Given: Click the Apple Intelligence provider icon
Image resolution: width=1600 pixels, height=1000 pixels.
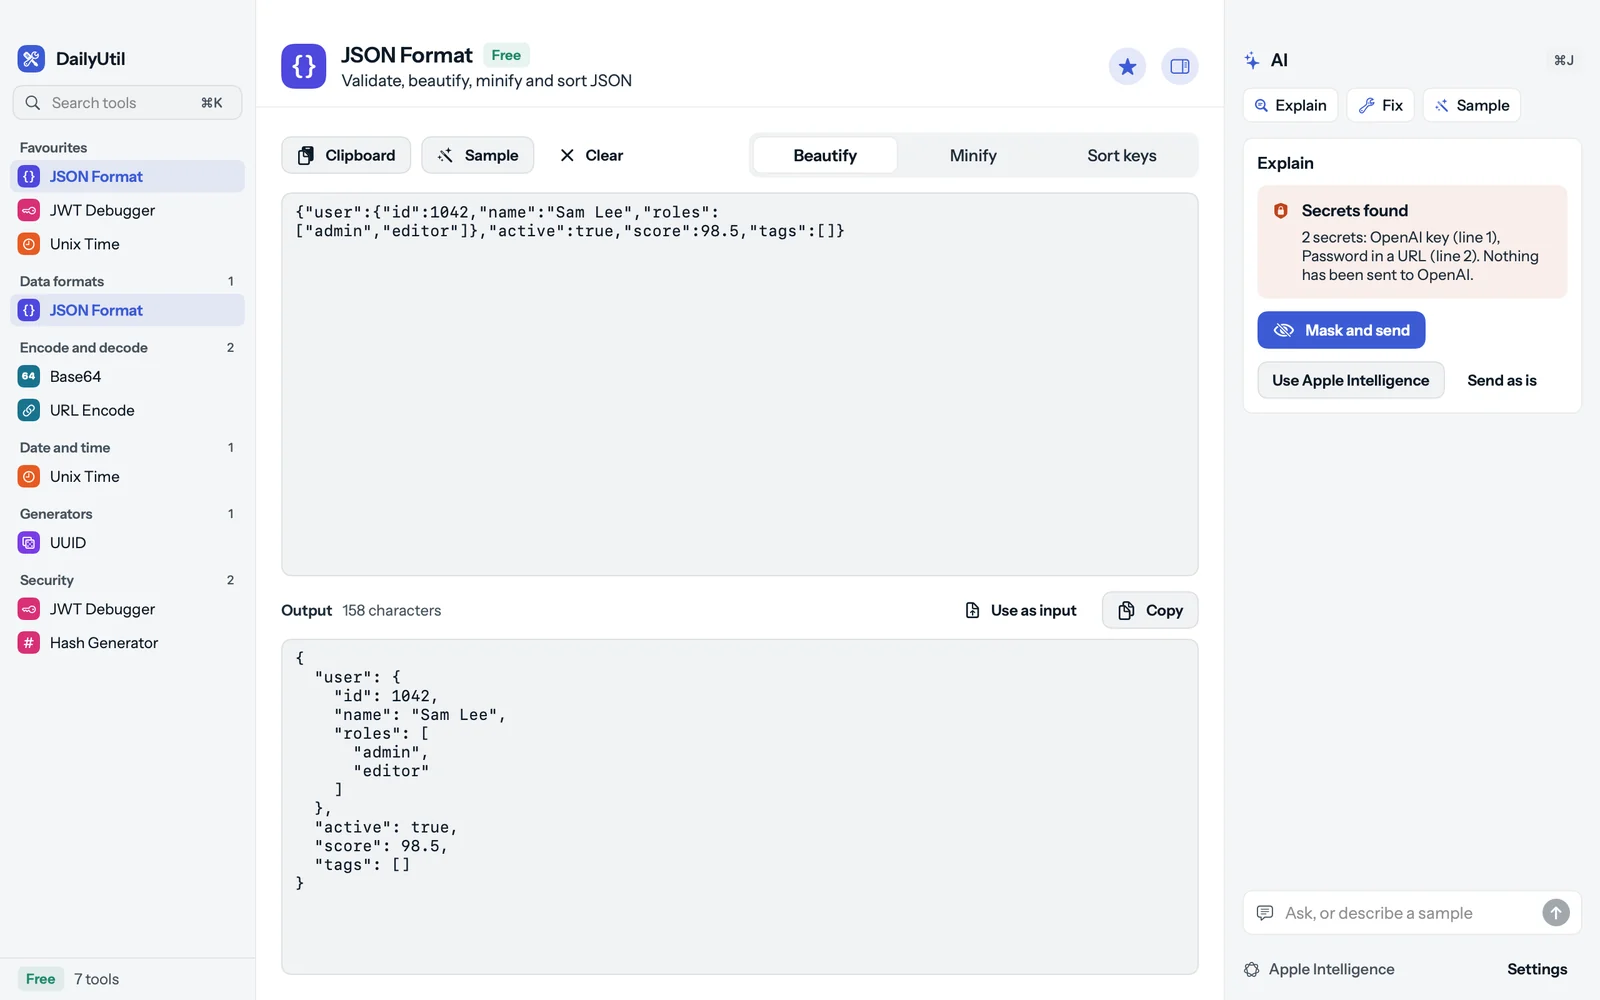Looking at the screenshot, I should [1252, 969].
